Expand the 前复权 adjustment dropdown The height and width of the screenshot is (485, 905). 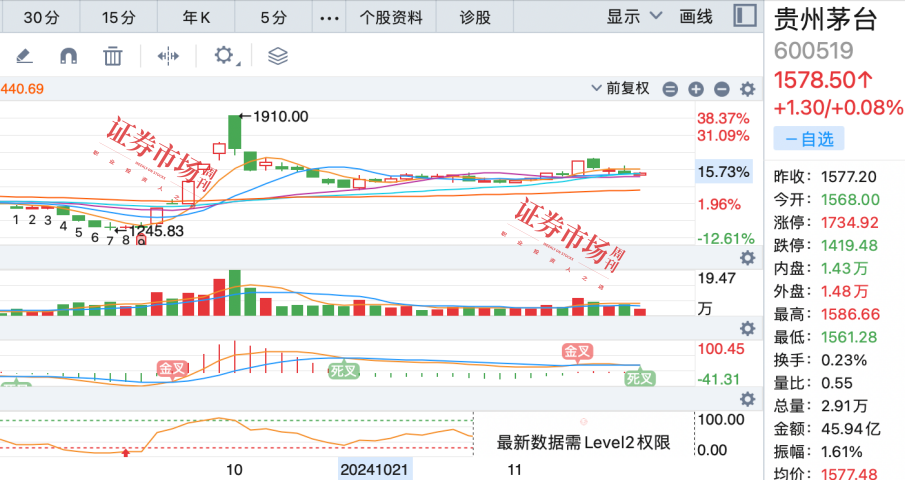[x=620, y=88]
